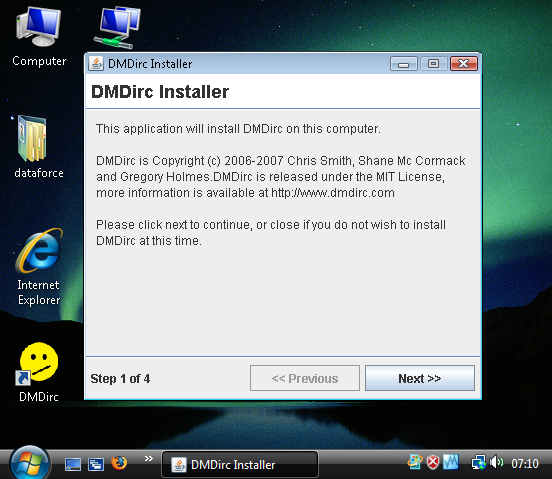Open the Windows Start orb

pyautogui.click(x=30, y=463)
